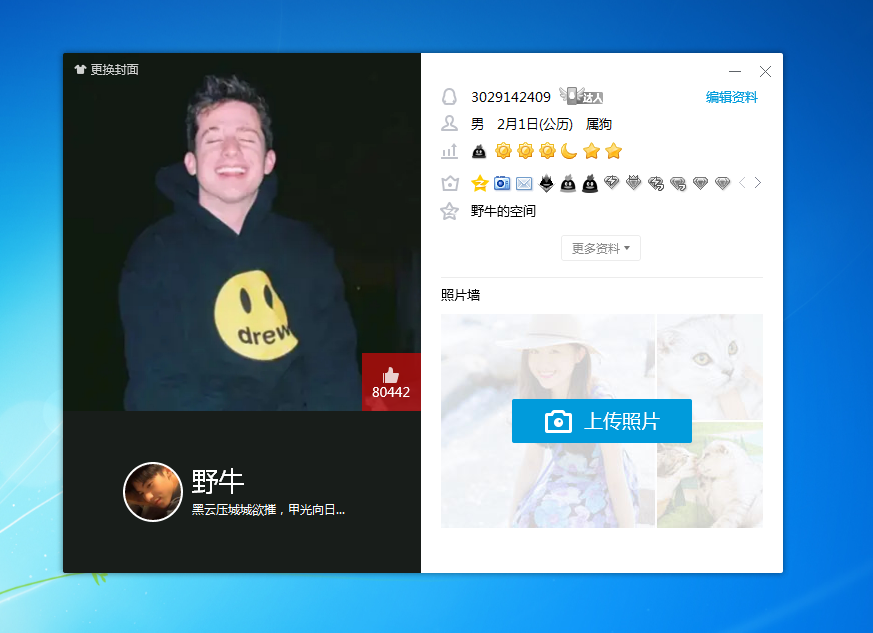Click the right chevron of the badge row
This screenshot has height=633, width=873.
click(758, 183)
